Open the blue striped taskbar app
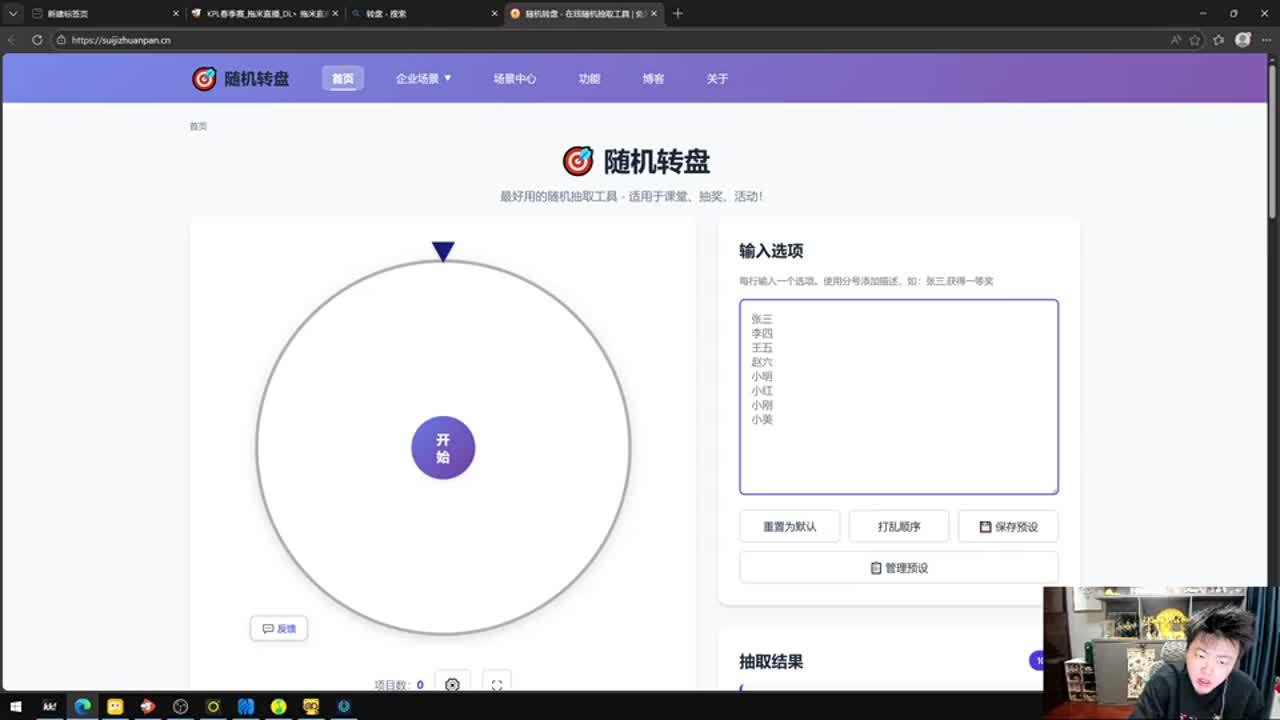Viewport: 1280px width, 720px height. tap(246, 706)
